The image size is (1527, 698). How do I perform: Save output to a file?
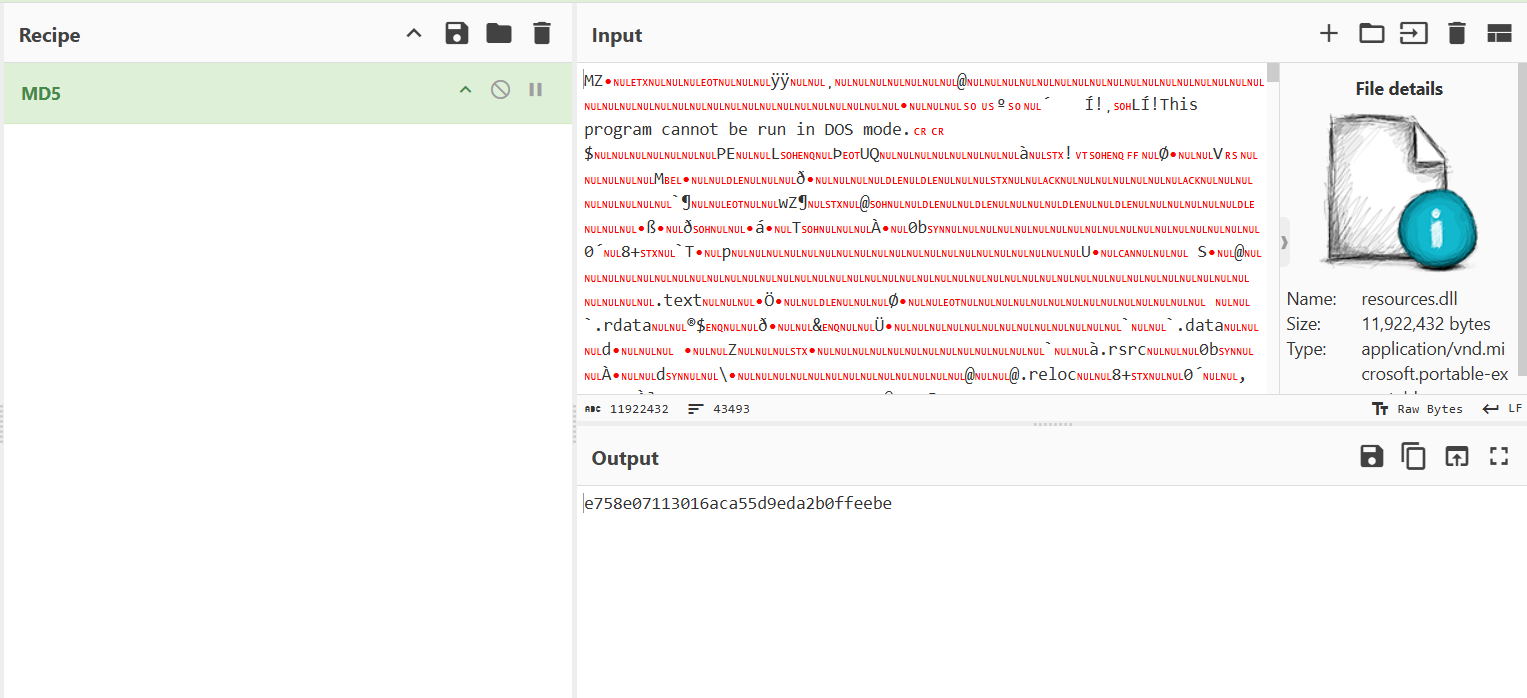pyautogui.click(x=1371, y=457)
